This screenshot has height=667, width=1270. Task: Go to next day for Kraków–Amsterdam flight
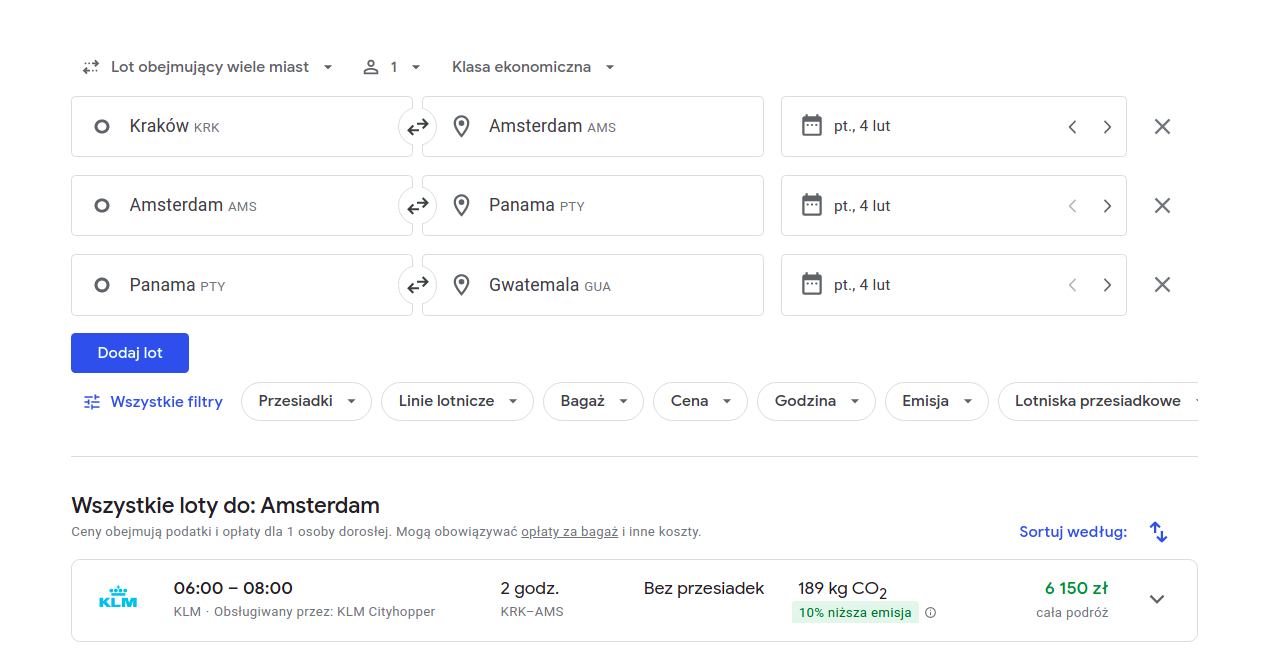pyautogui.click(x=1107, y=127)
